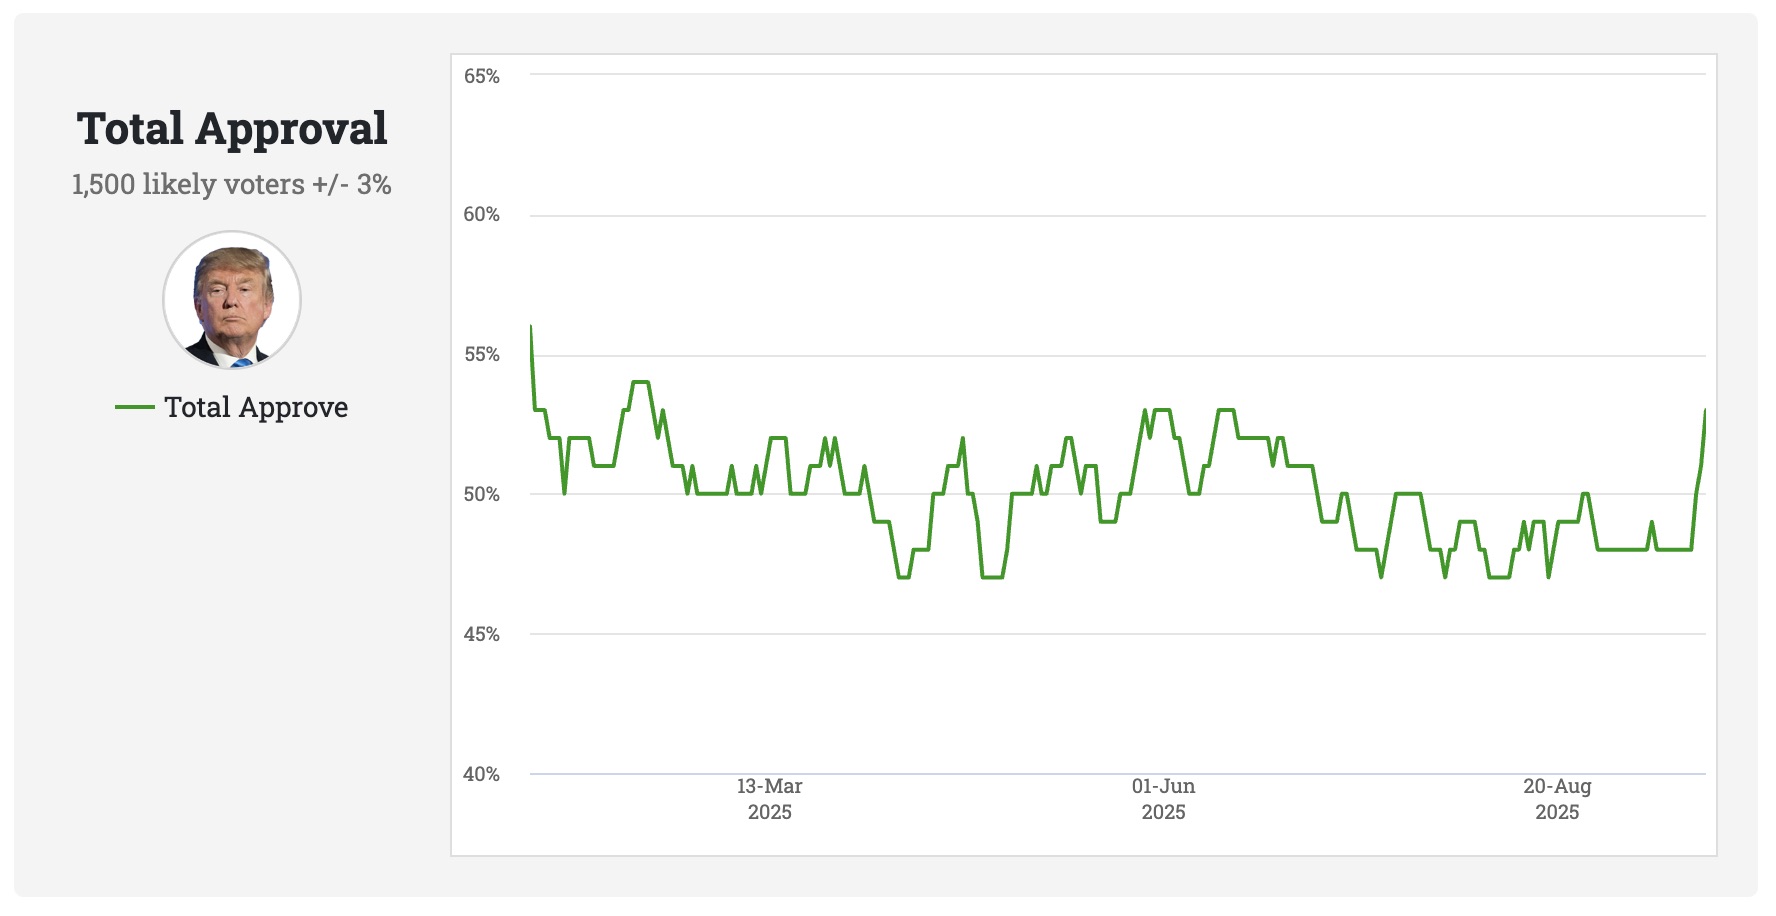Click the 40% y-axis label
The height and width of the screenshot is (916, 1776).
click(481, 774)
